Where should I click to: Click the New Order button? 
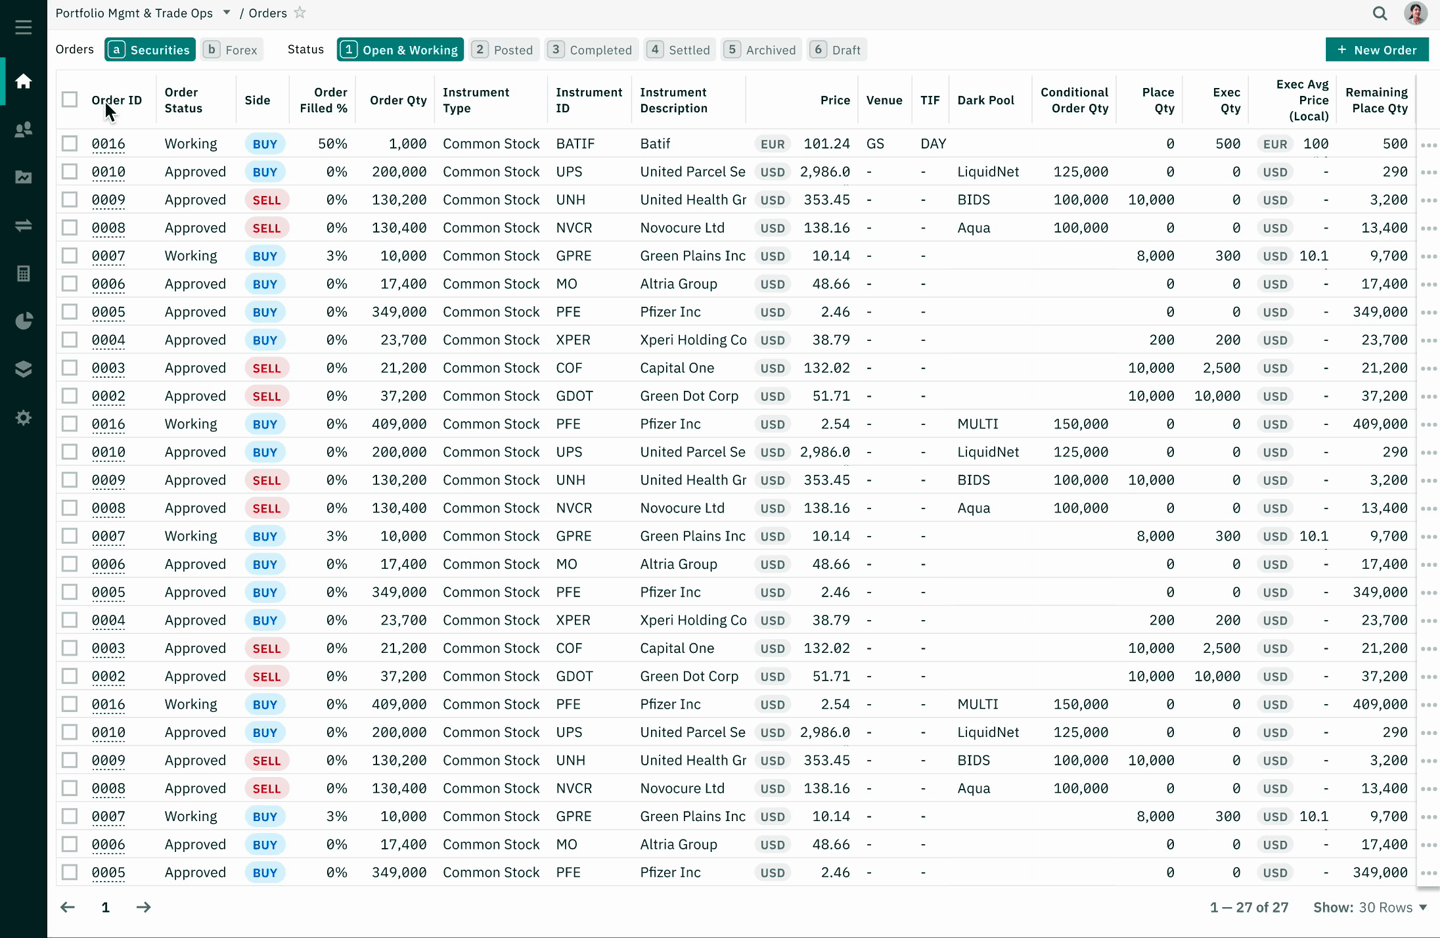tap(1377, 49)
